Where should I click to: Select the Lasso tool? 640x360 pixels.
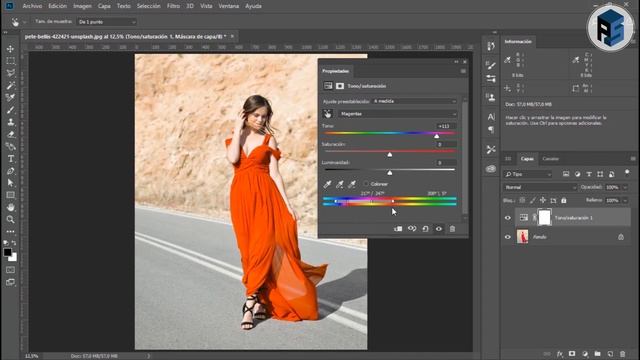[11, 73]
